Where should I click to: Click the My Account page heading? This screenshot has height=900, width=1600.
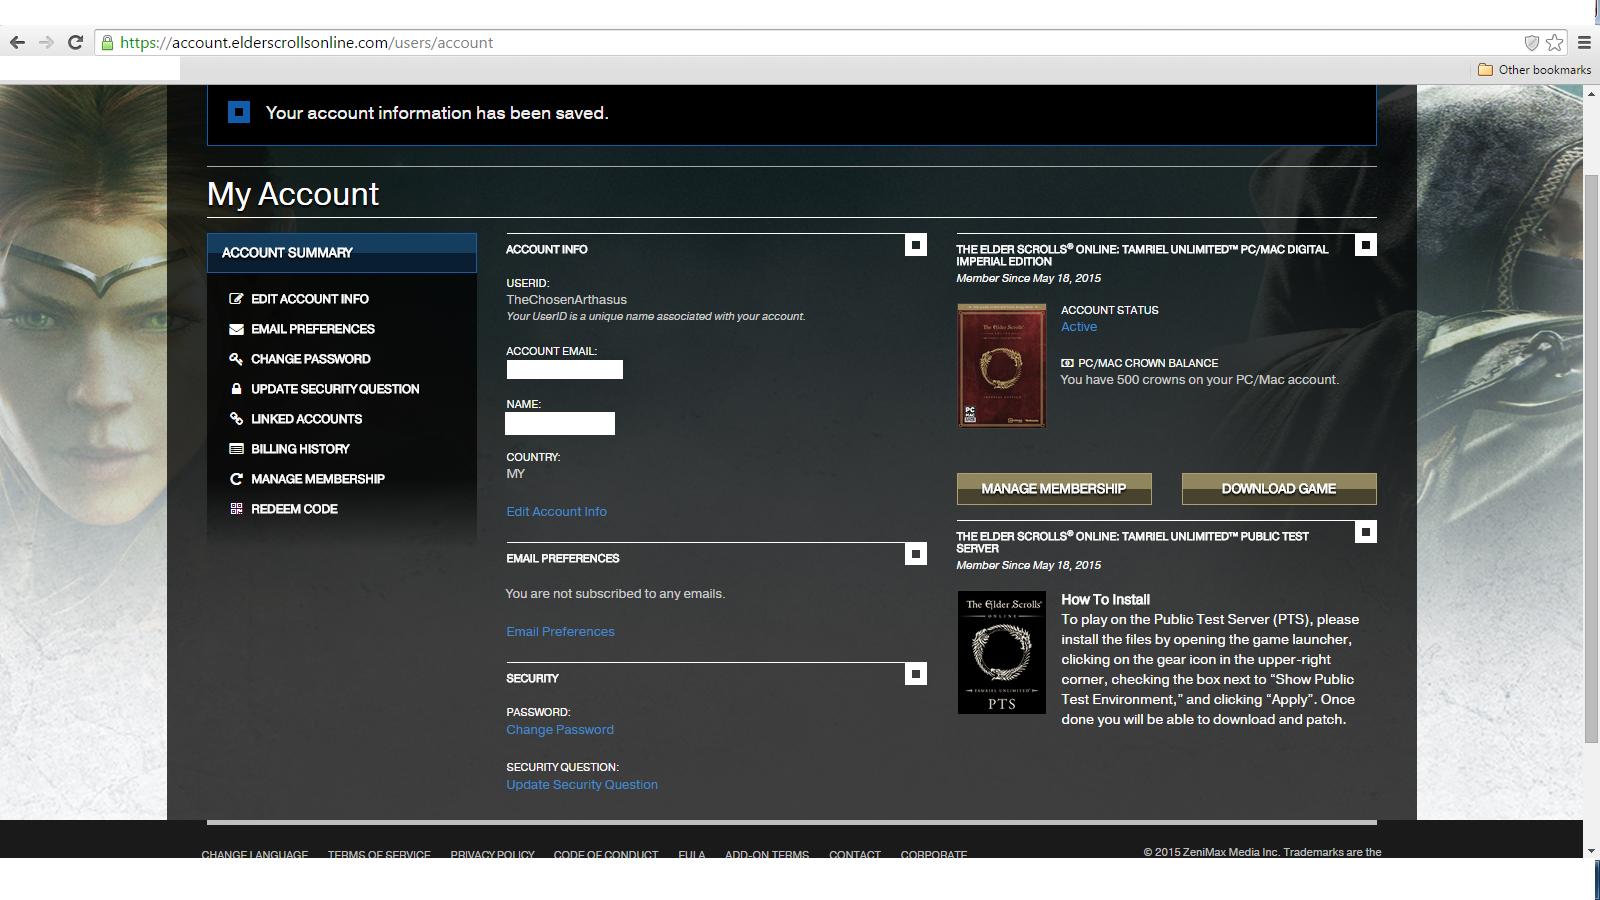point(293,194)
